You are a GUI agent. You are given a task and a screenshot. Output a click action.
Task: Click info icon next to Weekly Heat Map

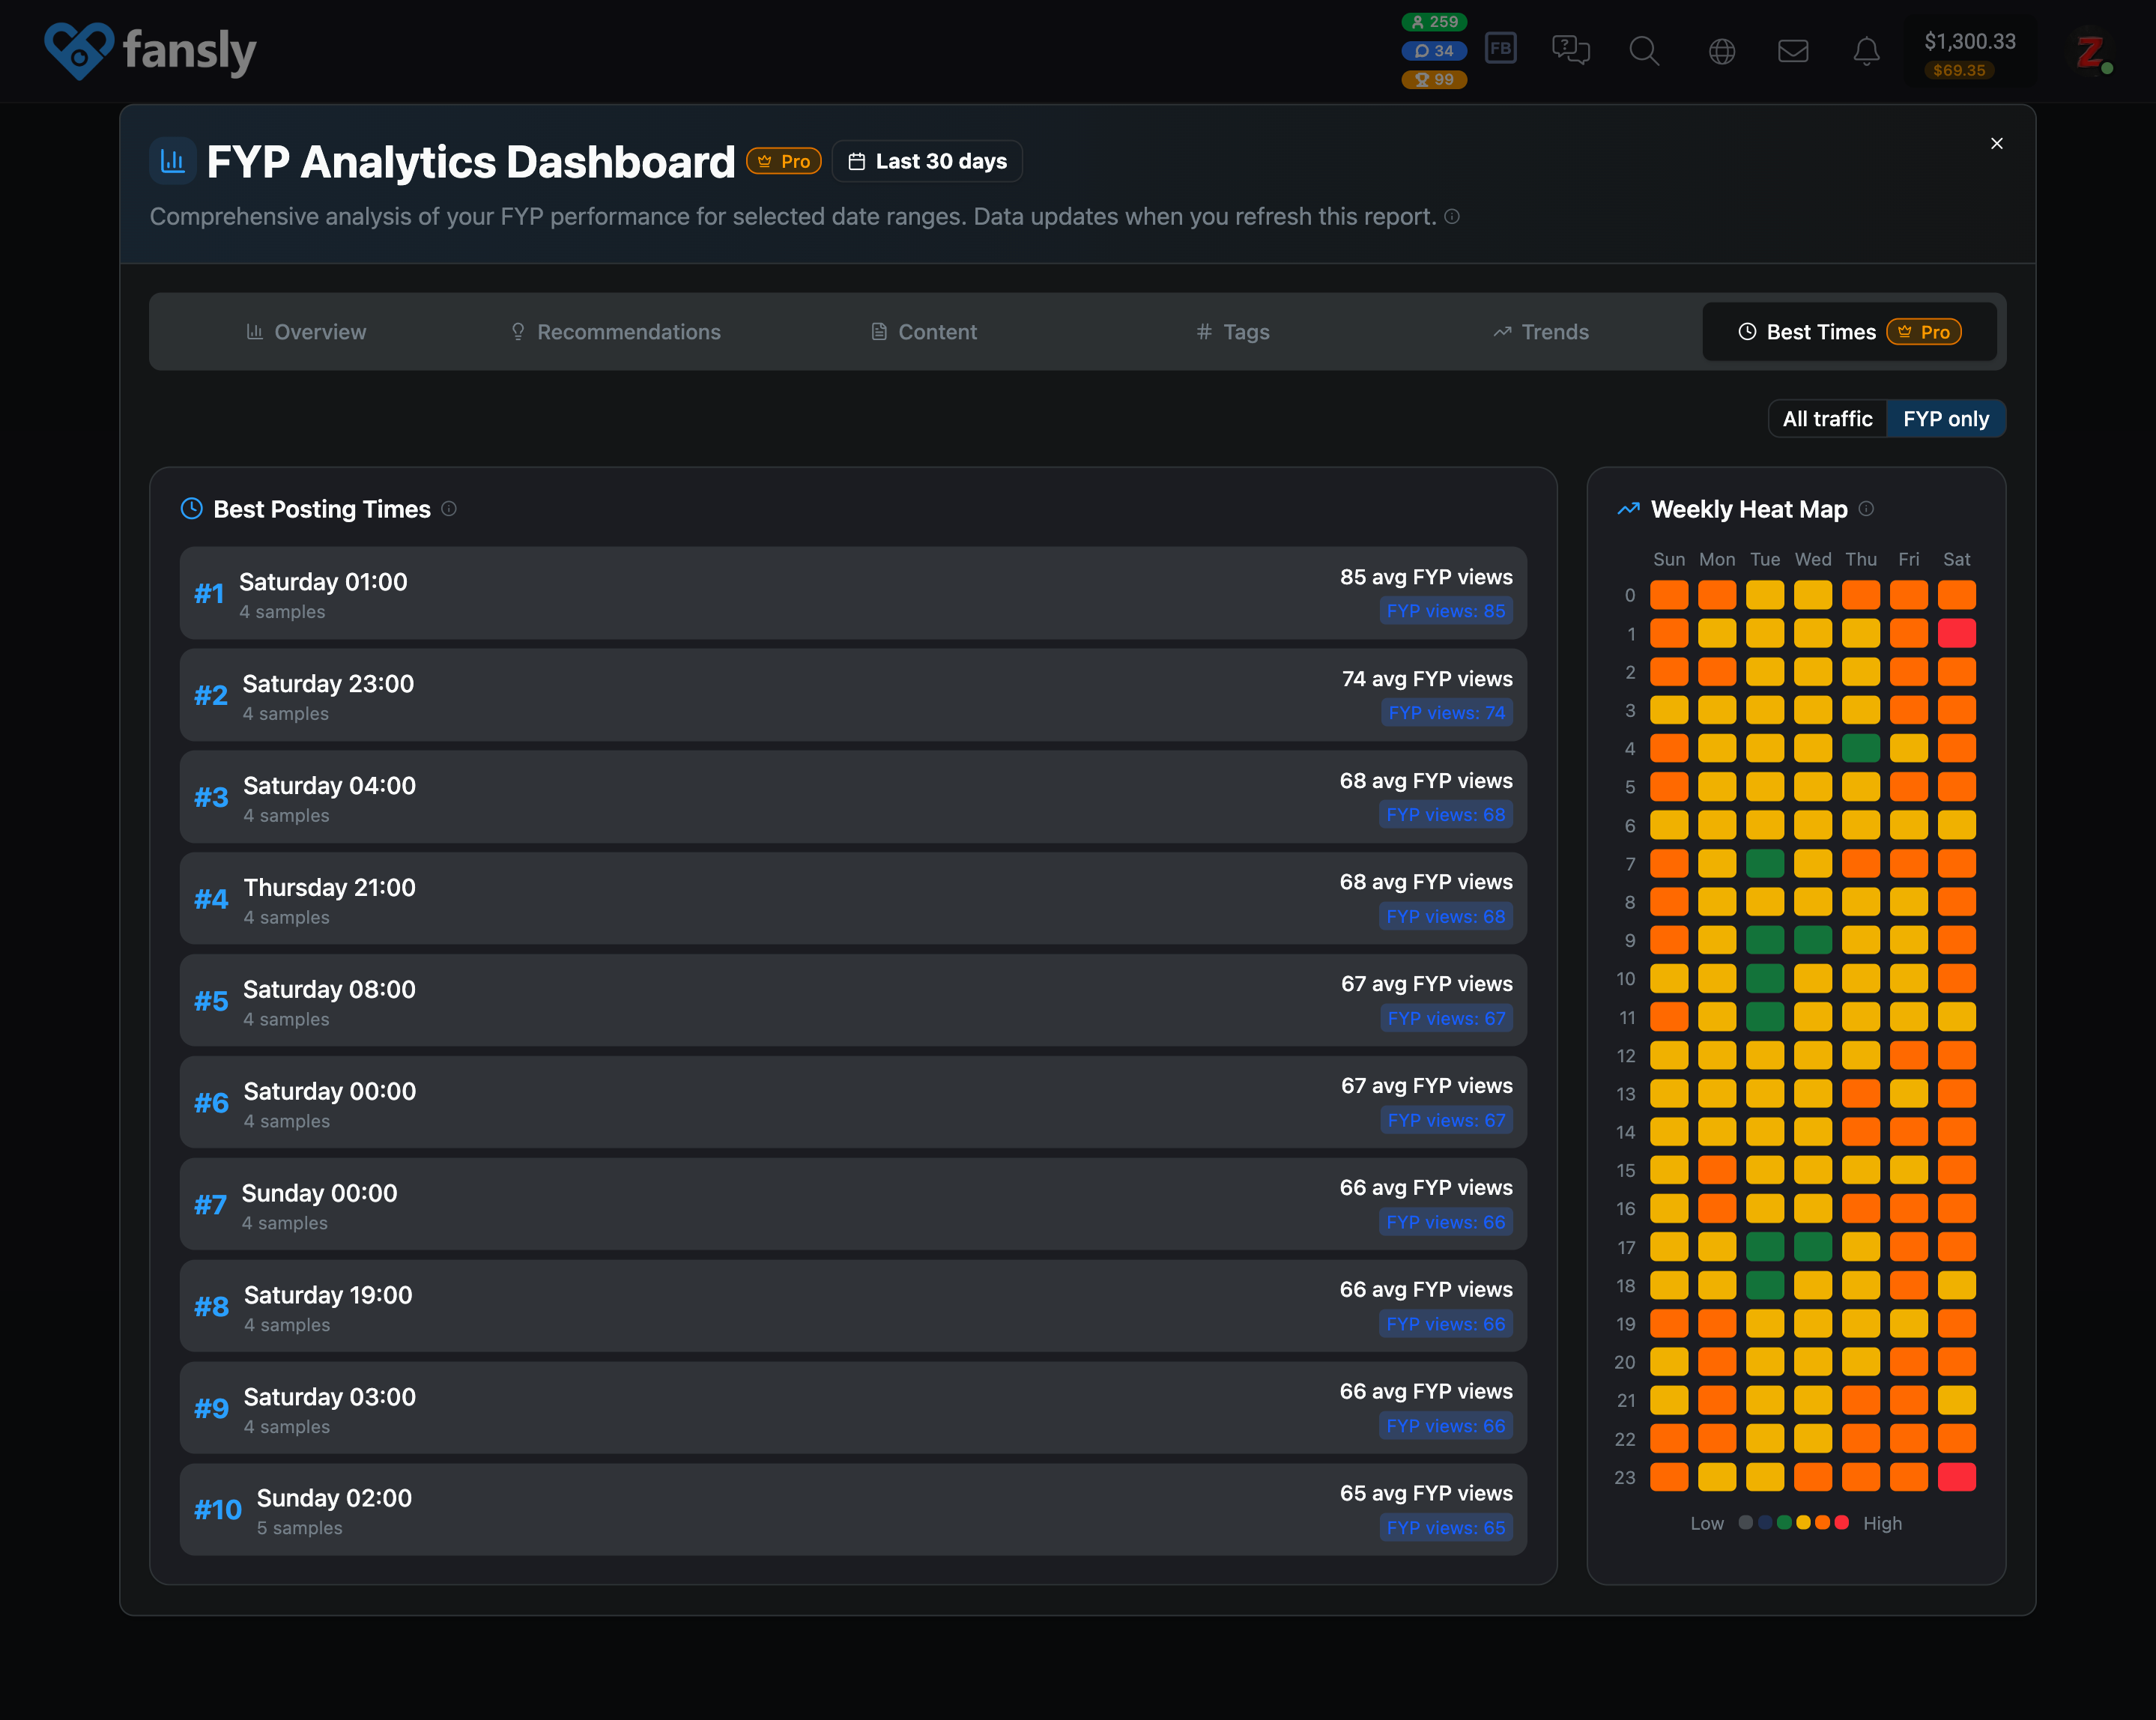pos(1866,509)
